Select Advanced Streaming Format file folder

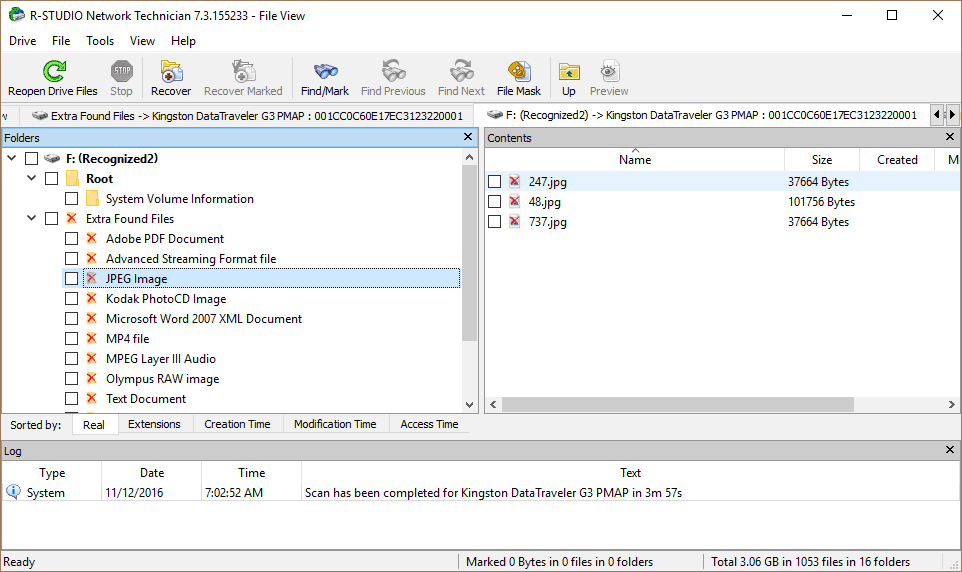tap(191, 258)
